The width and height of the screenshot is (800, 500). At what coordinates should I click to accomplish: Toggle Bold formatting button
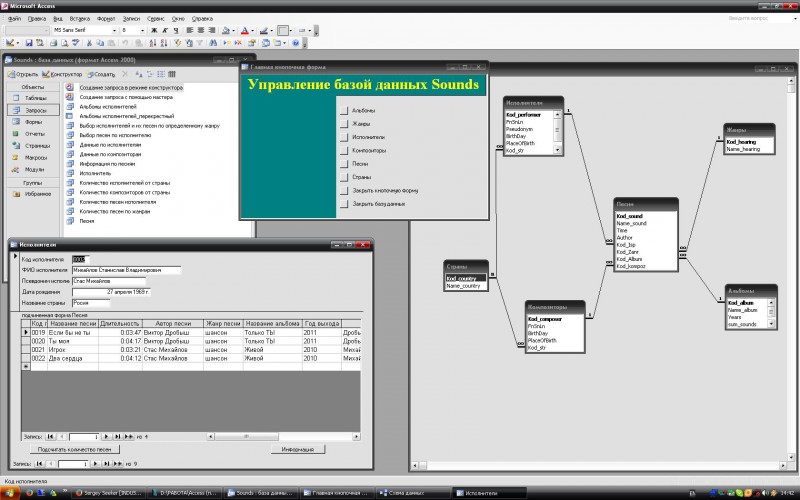154,31
